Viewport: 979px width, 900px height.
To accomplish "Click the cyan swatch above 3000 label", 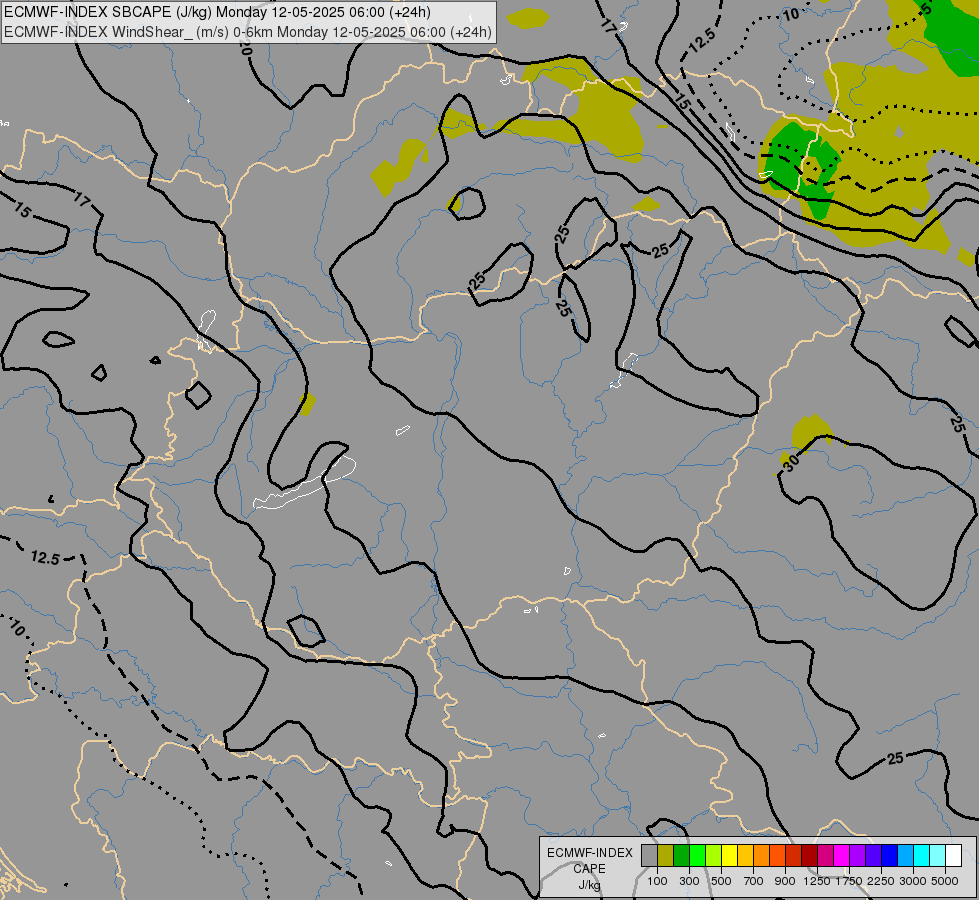I will tap(922, 856).
